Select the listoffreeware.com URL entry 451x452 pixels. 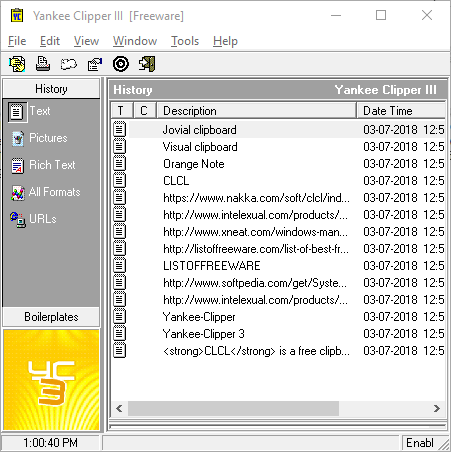pos(256,249)
